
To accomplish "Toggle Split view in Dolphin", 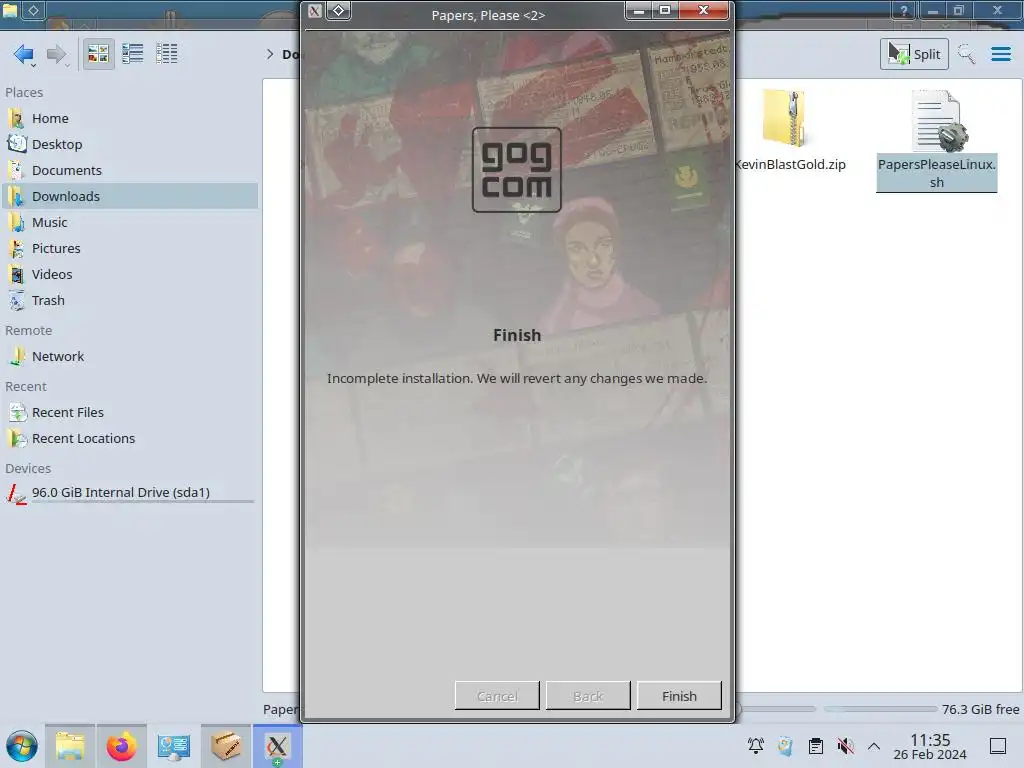I will [x=914, y=54].
